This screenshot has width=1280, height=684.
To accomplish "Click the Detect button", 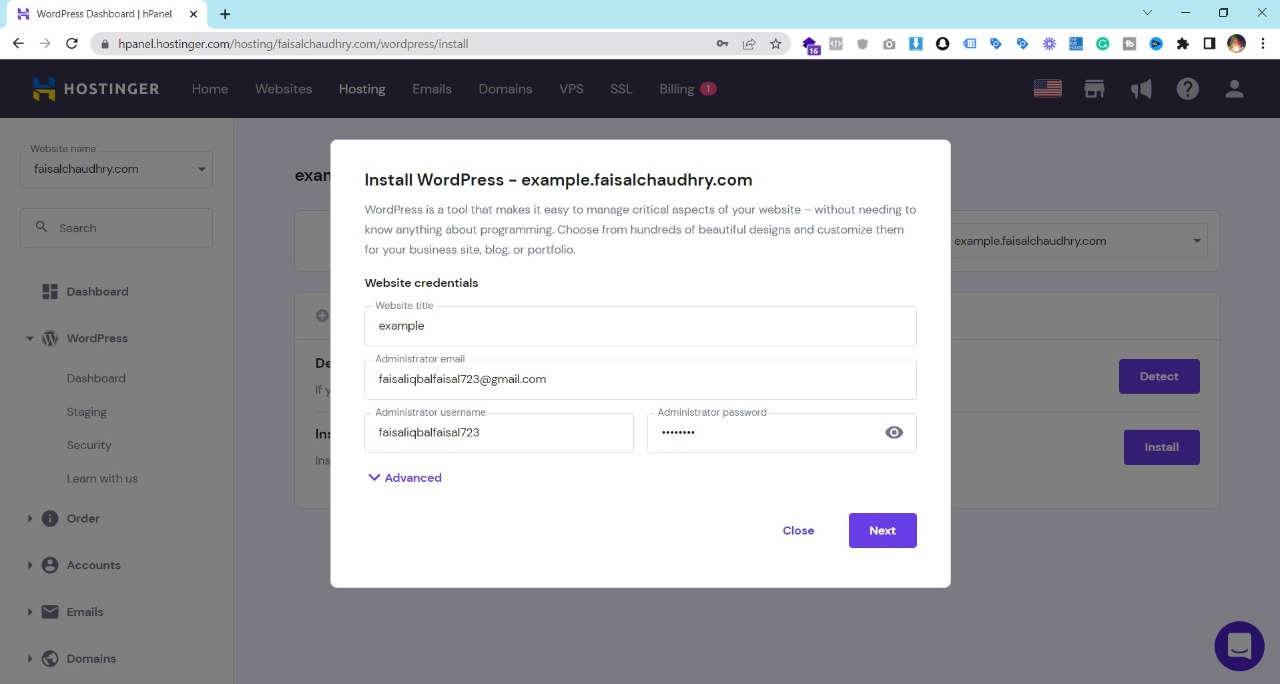I will point(1159,376).
